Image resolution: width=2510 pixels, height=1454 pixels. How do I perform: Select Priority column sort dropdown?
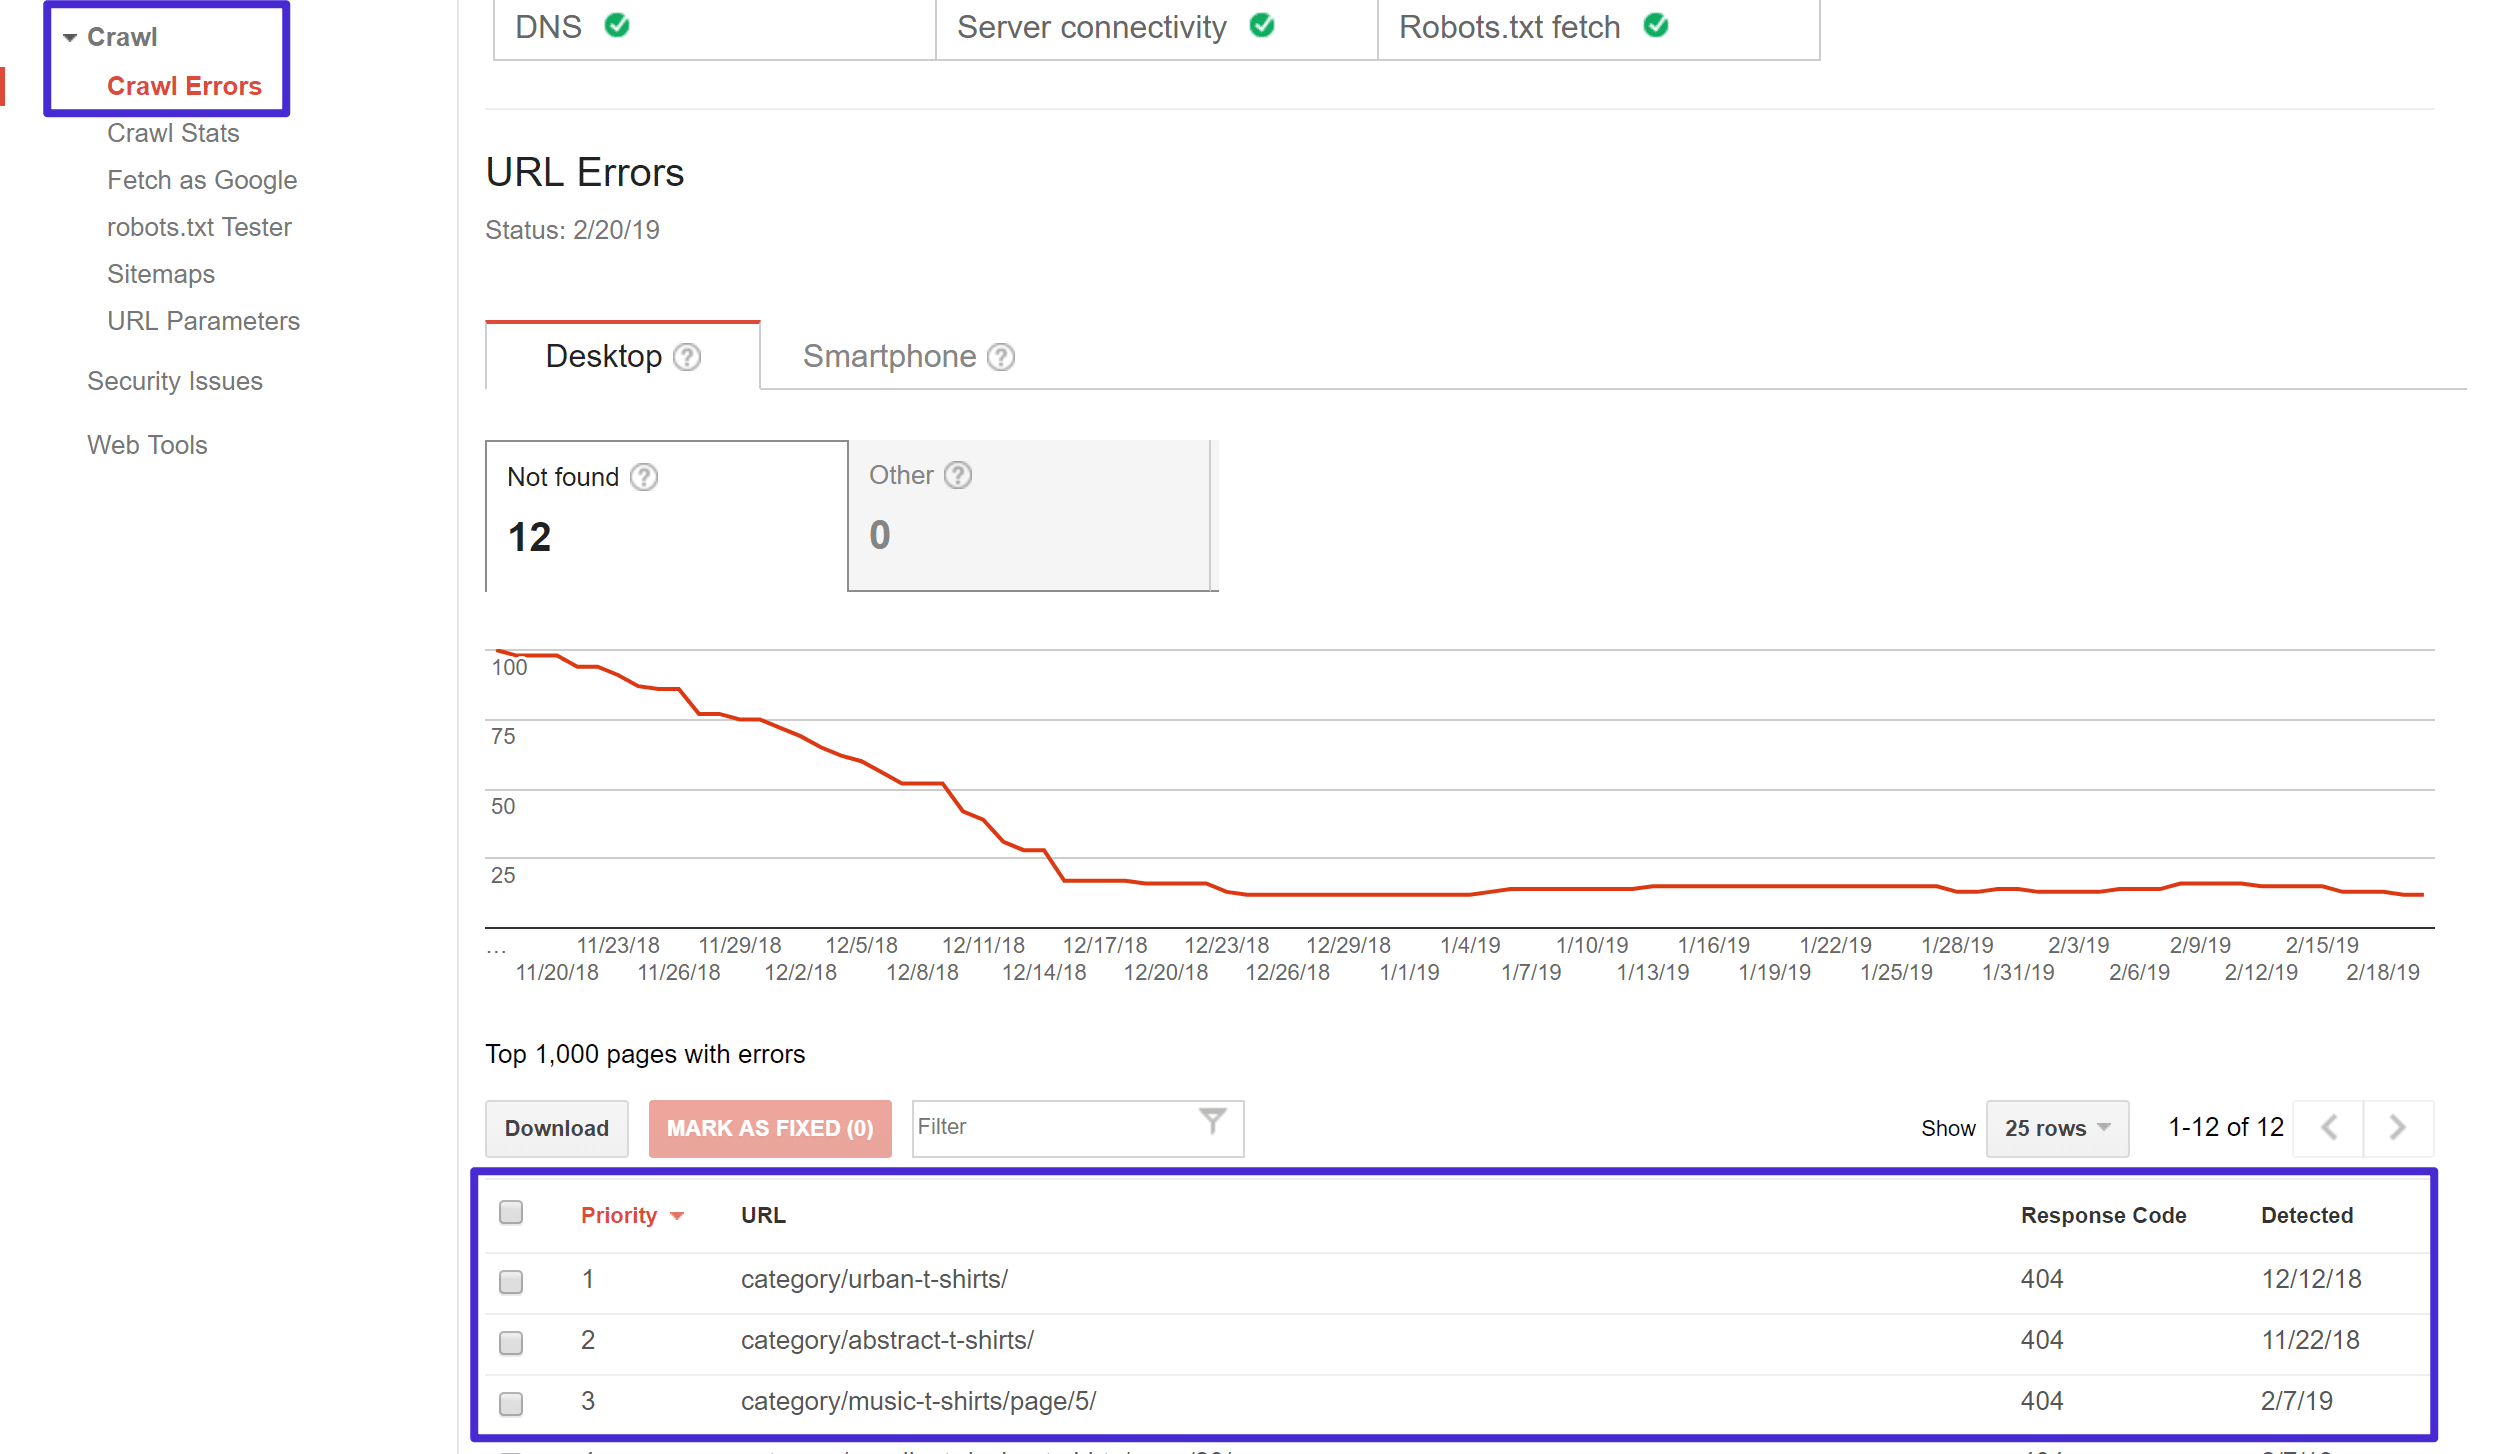(677, 1213)
